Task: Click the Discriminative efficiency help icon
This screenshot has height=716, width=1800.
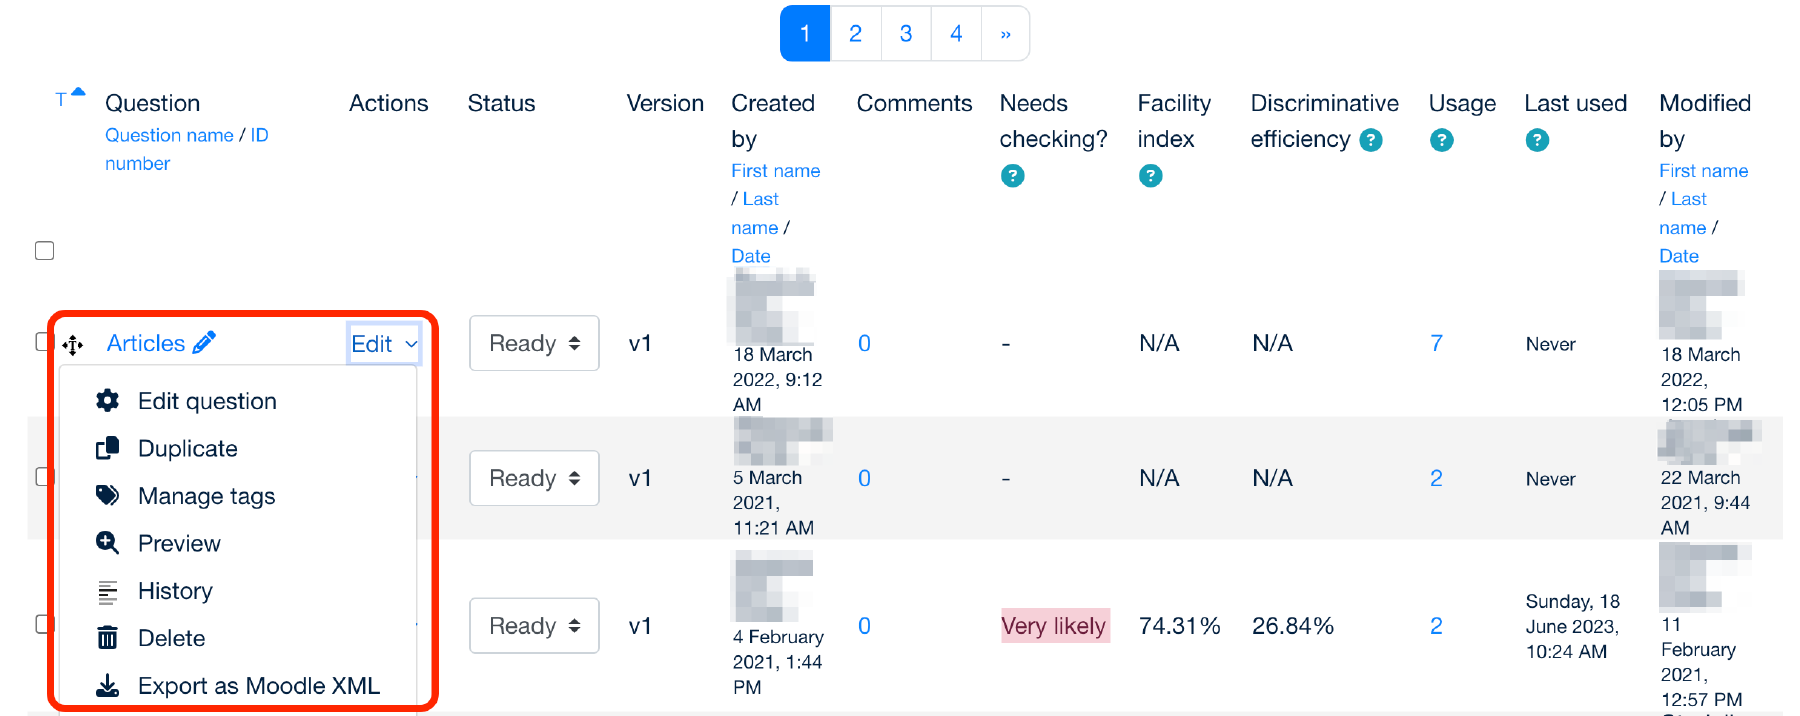Action: (x=1371, y=140)
